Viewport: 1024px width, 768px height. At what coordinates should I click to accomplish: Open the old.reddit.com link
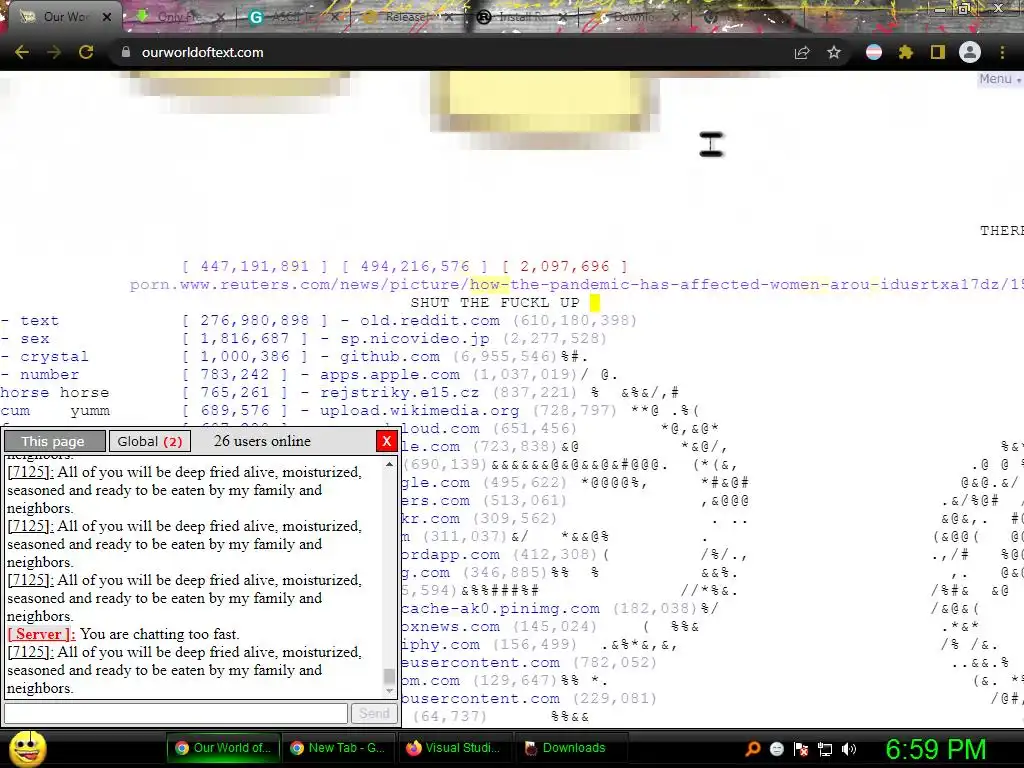(430, 321)
